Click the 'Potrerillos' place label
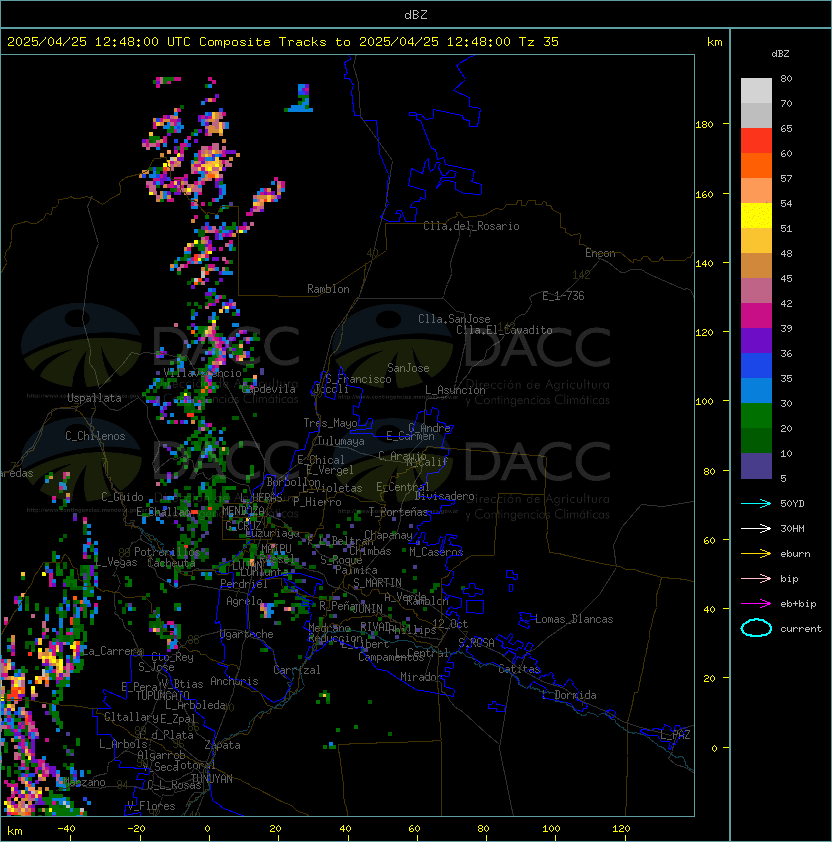The width and height of the screenshot is (832, 842). pos(167,552)
